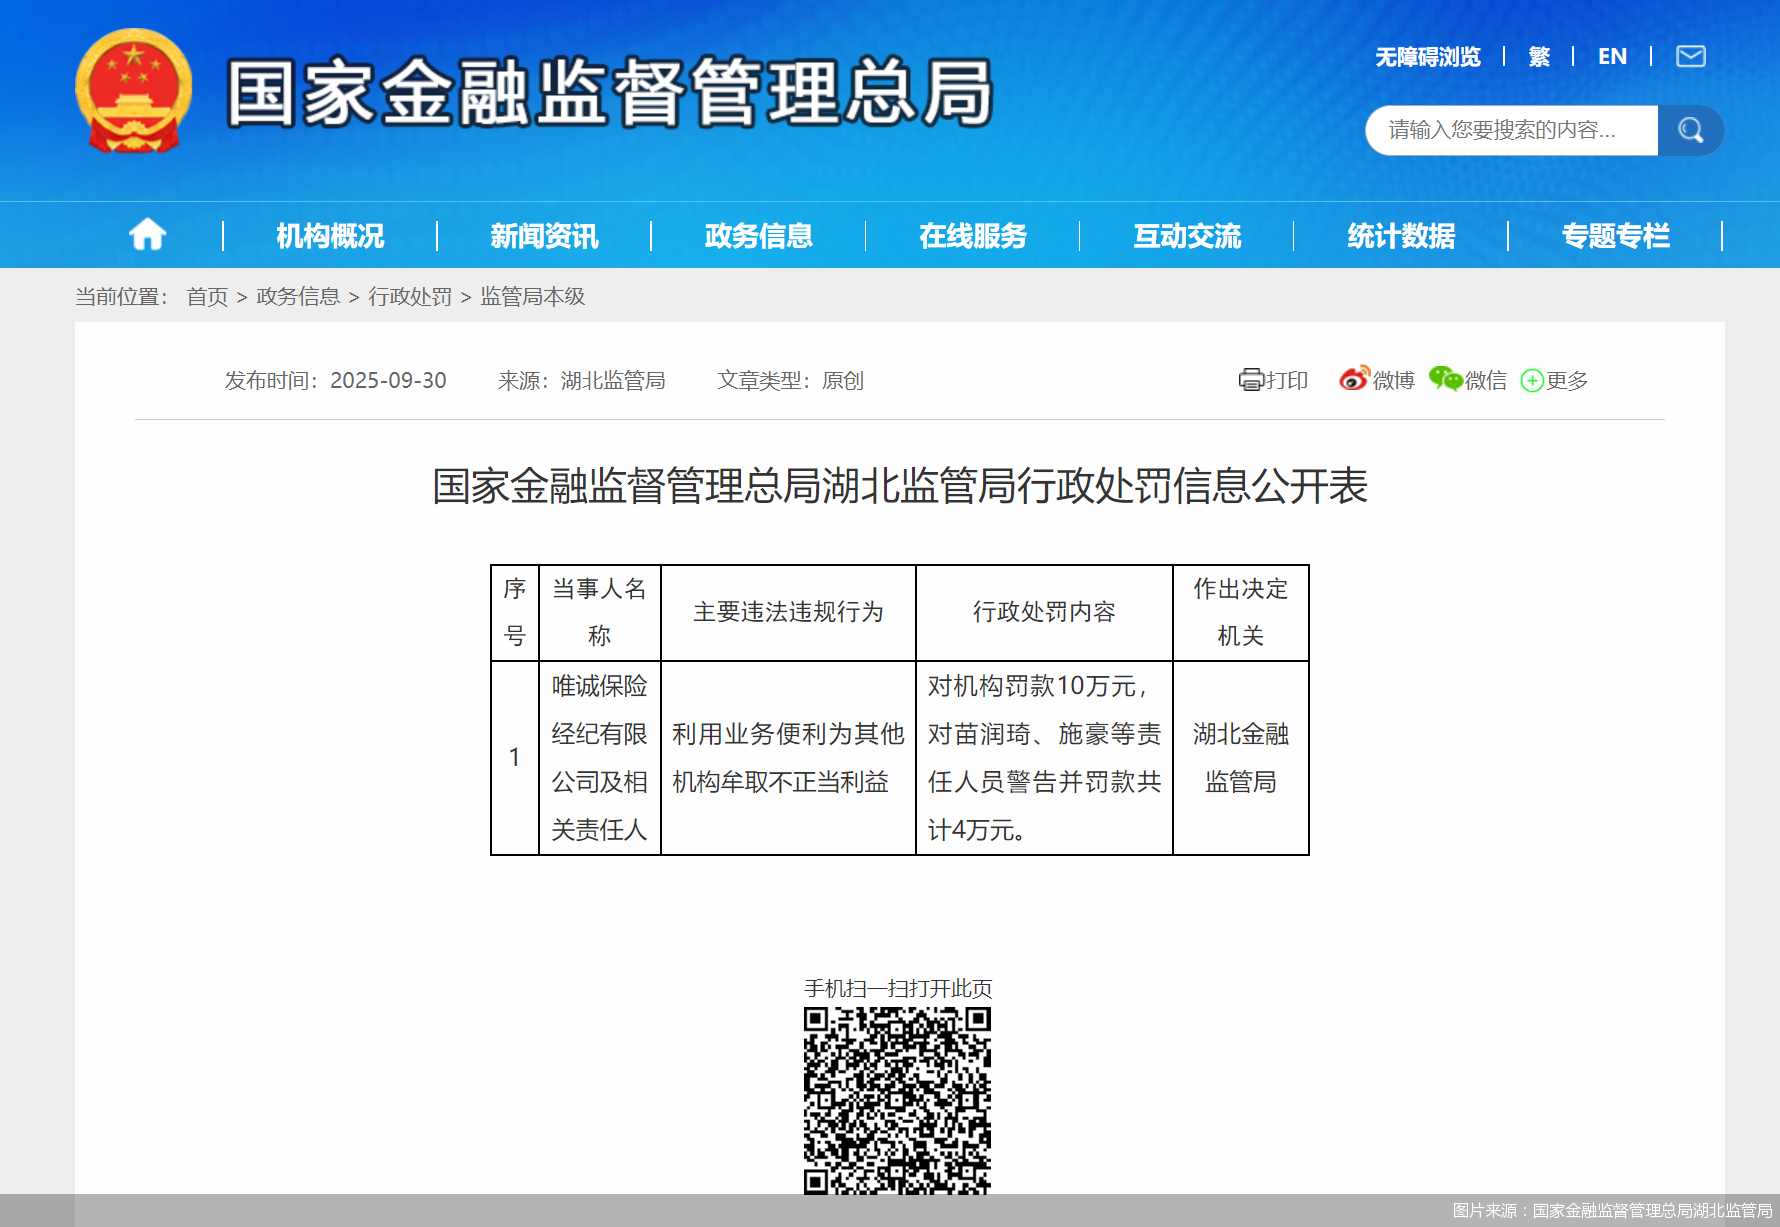Click 行政处罚 breadcrumb link
This screenshot has width=1780, height=1227.
coord(410,297)
